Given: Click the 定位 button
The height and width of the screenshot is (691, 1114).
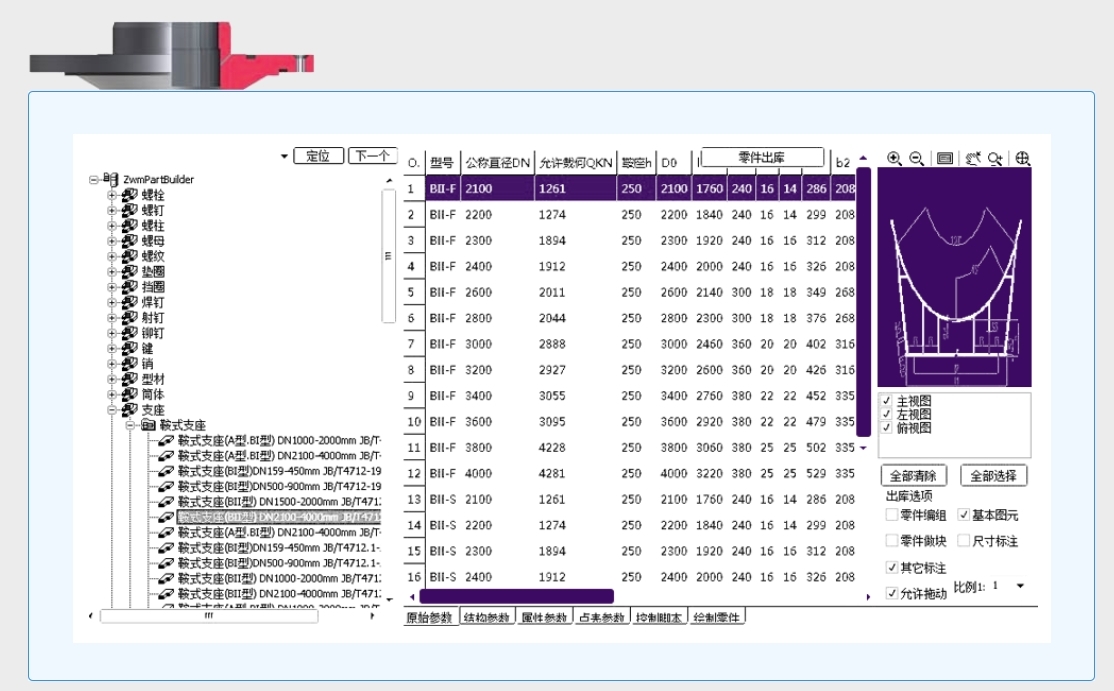Looking at the screenshot, I should (318, 156).
